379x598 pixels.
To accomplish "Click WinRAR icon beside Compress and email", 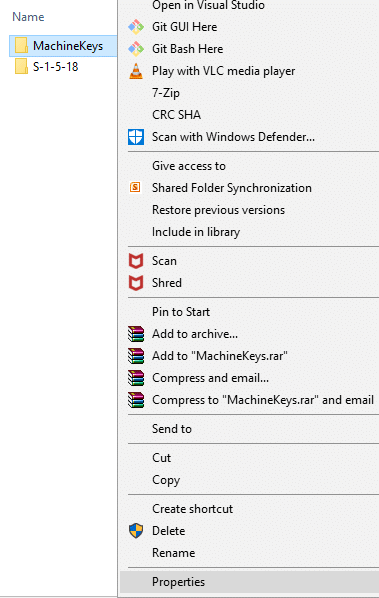I will click(x=136, y=378).
